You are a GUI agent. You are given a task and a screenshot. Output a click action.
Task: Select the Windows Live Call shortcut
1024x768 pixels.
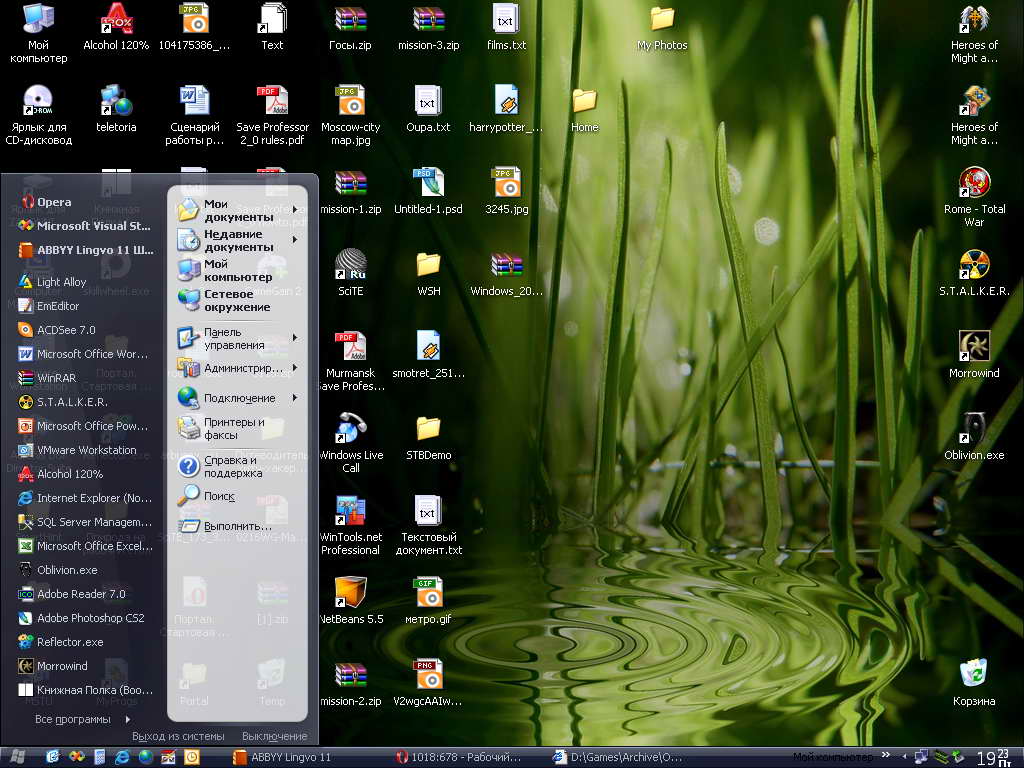pos(351,443)
